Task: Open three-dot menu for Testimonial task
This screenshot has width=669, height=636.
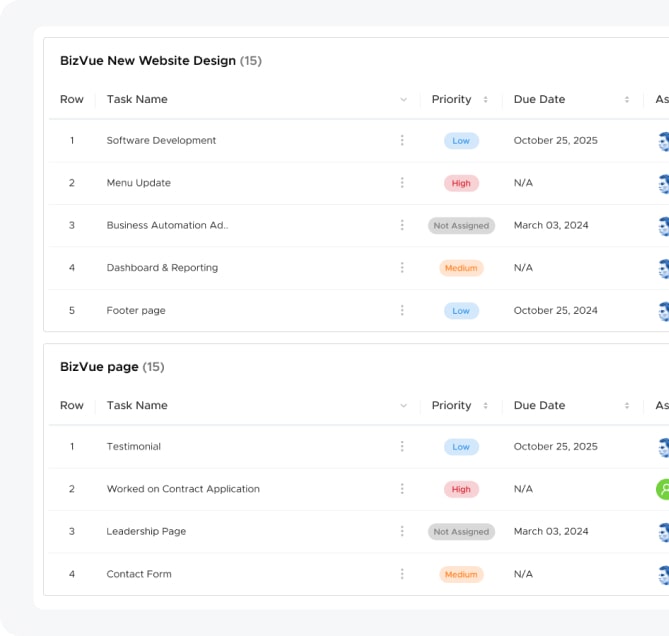Action: coord(402,447)
